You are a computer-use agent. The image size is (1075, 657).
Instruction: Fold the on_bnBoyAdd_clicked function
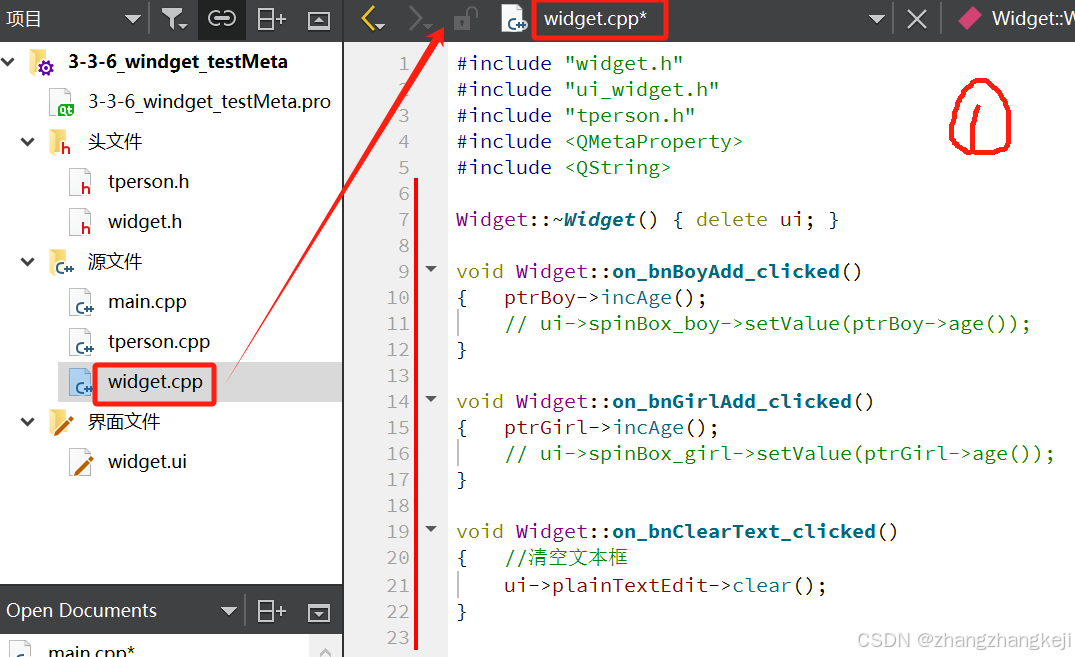tap(431, 269)
